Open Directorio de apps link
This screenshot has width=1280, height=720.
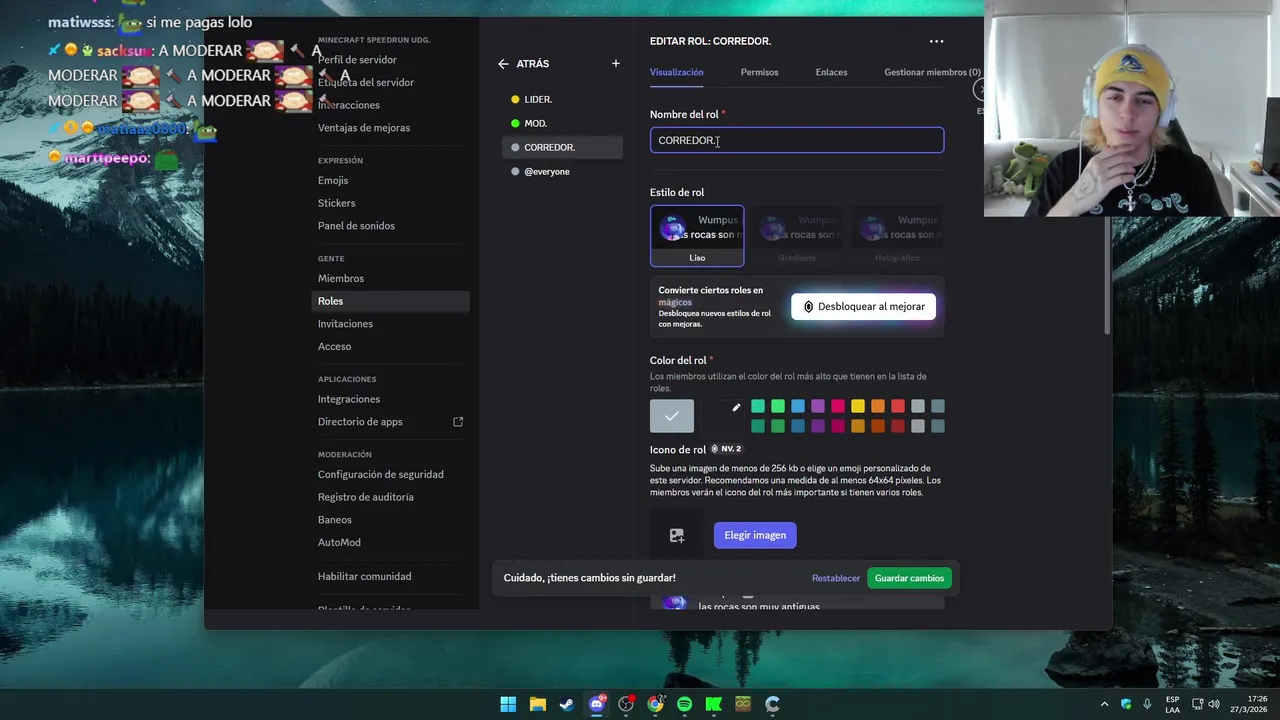click(x=390, y=422)
